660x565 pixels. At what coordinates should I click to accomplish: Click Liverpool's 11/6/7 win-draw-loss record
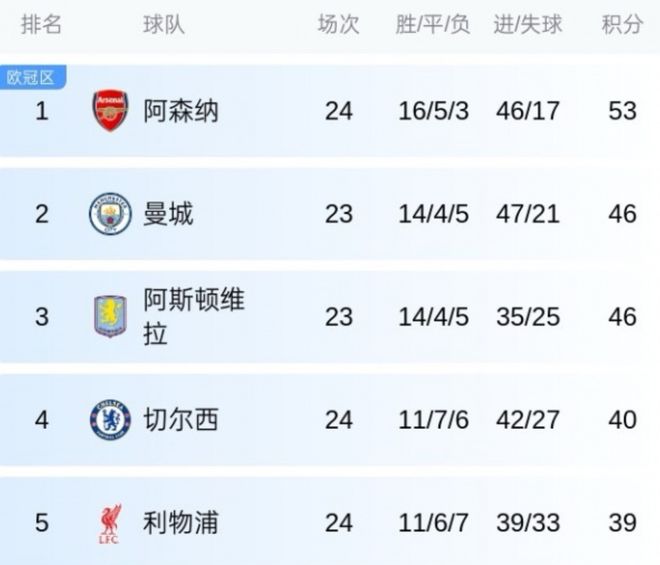[432, 523]
